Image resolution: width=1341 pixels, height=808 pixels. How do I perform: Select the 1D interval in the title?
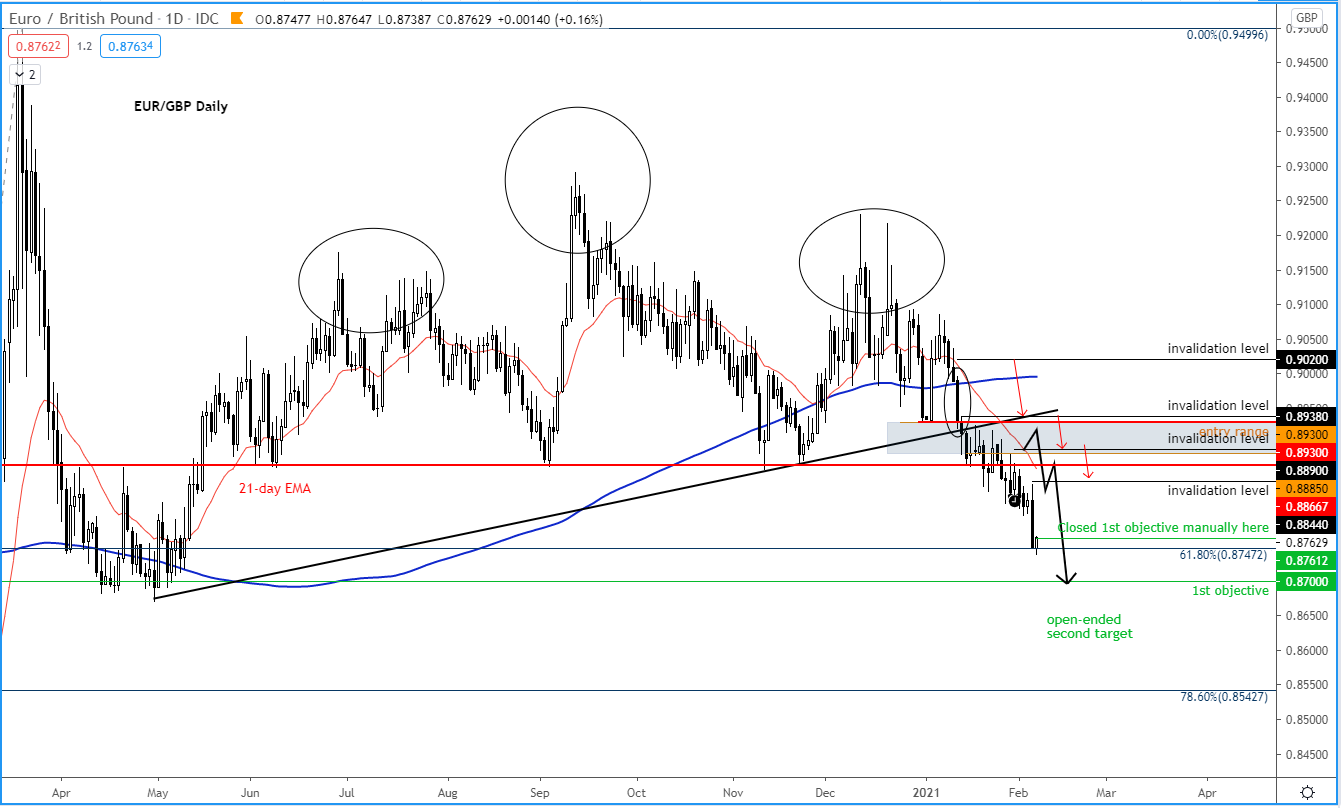click(x=176, y=19)
